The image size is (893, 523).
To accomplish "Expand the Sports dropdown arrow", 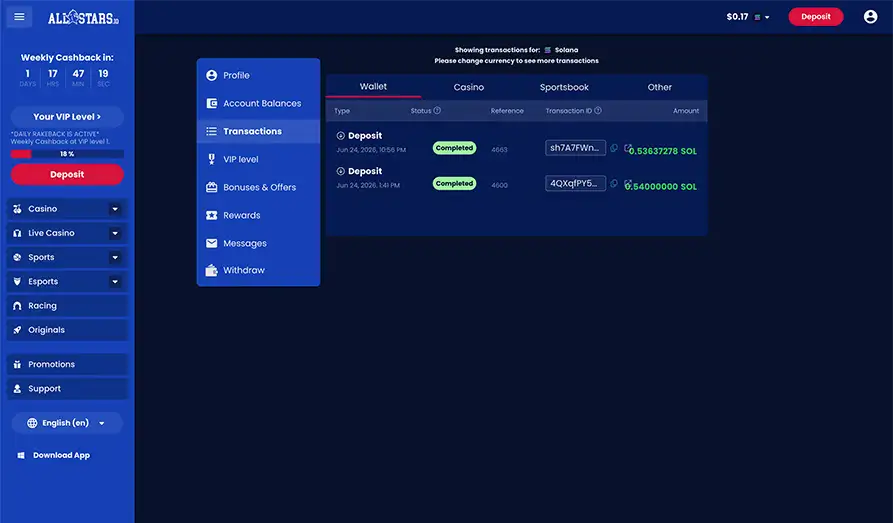I will click(115, 258).
